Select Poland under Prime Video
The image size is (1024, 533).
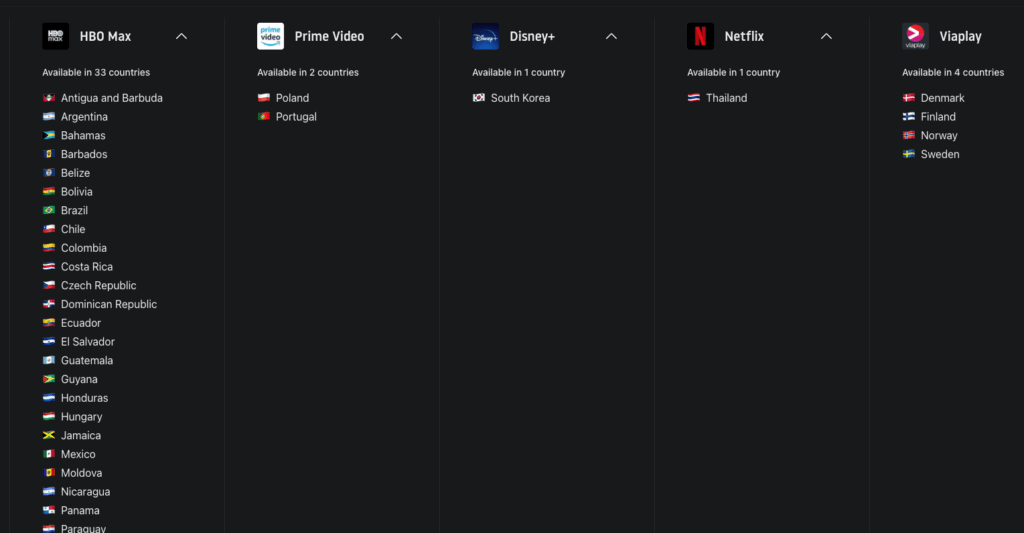click(292, 98)
